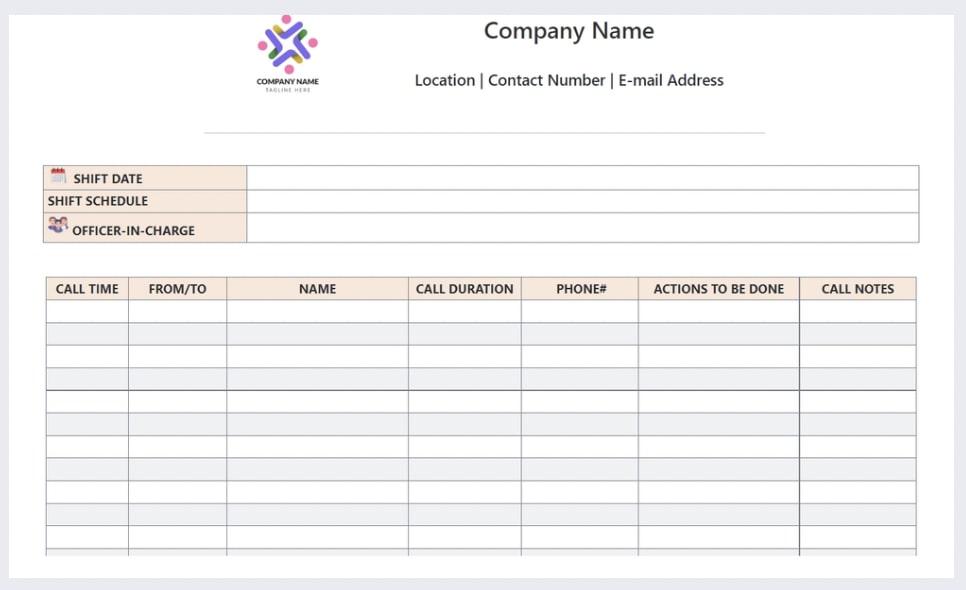The height and width of the screenshot is (590, 966).
Task: Click the calendar icon beside Shift Date
Action: click(x=59, y=176)
